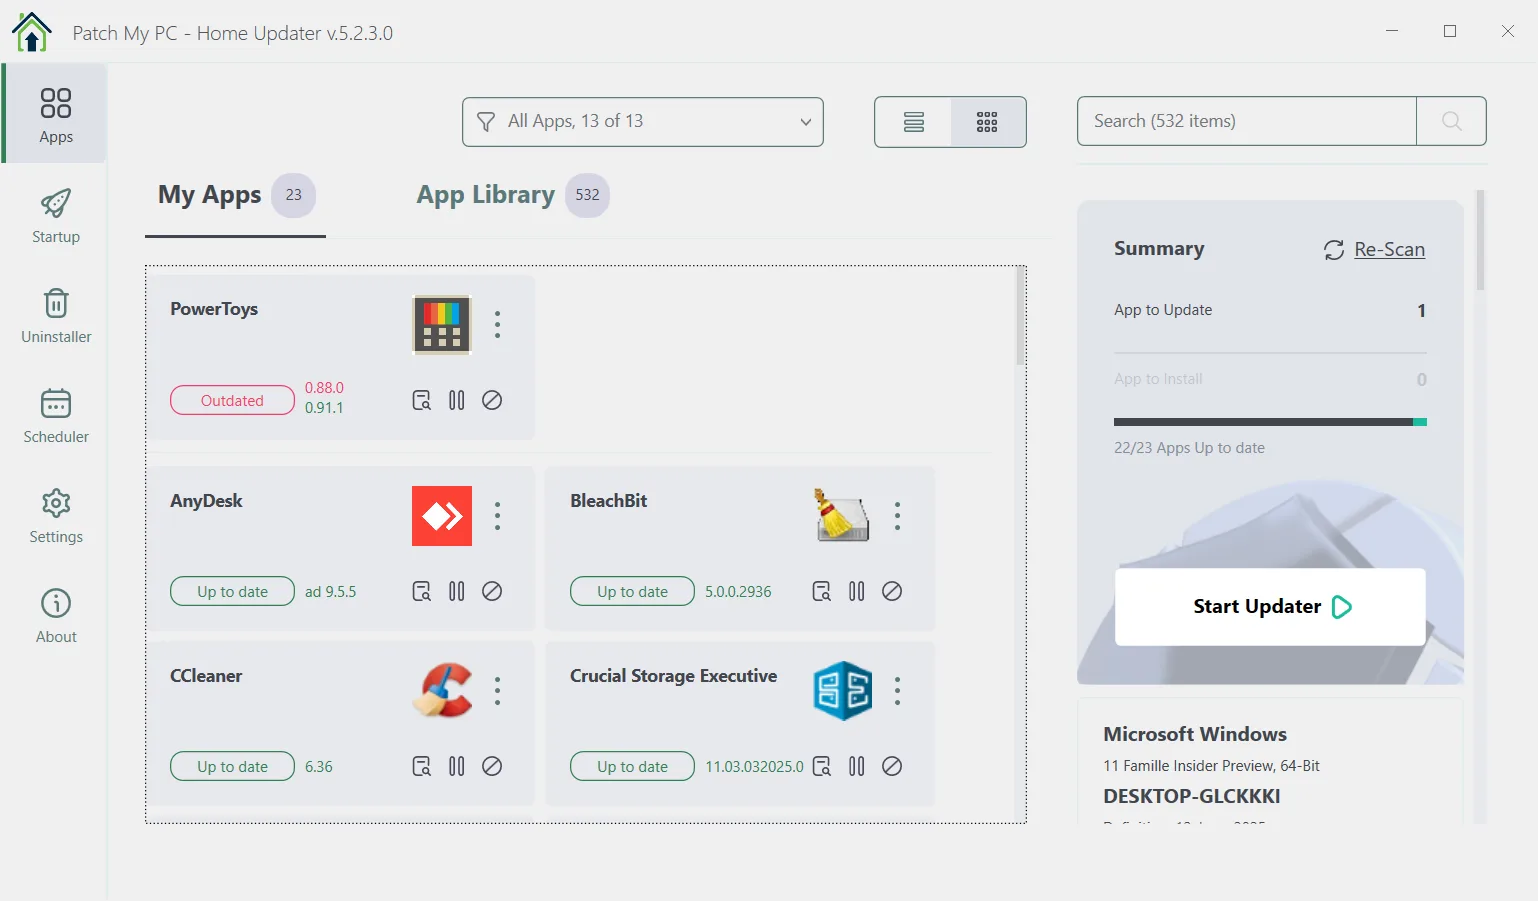Expand the apps filter selector
Screen dimensions: 1538x901
[x=804, y=121]
